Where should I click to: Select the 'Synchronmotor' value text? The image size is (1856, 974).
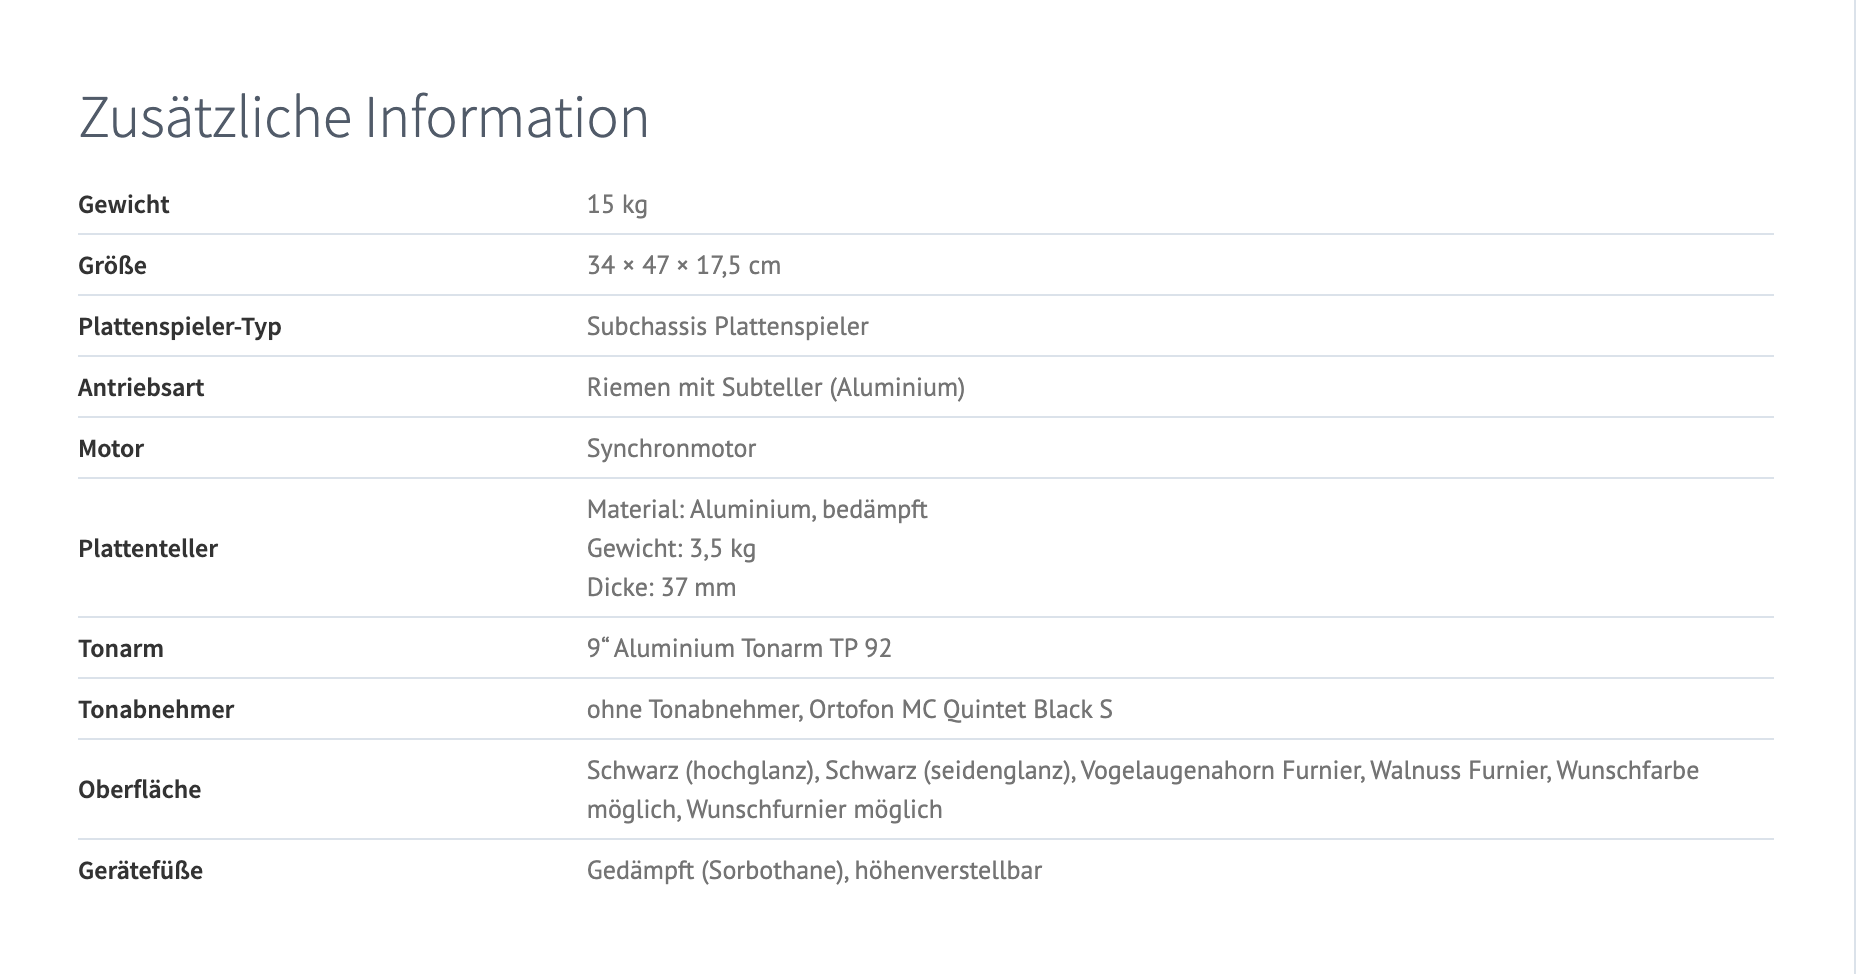point(671,449)
